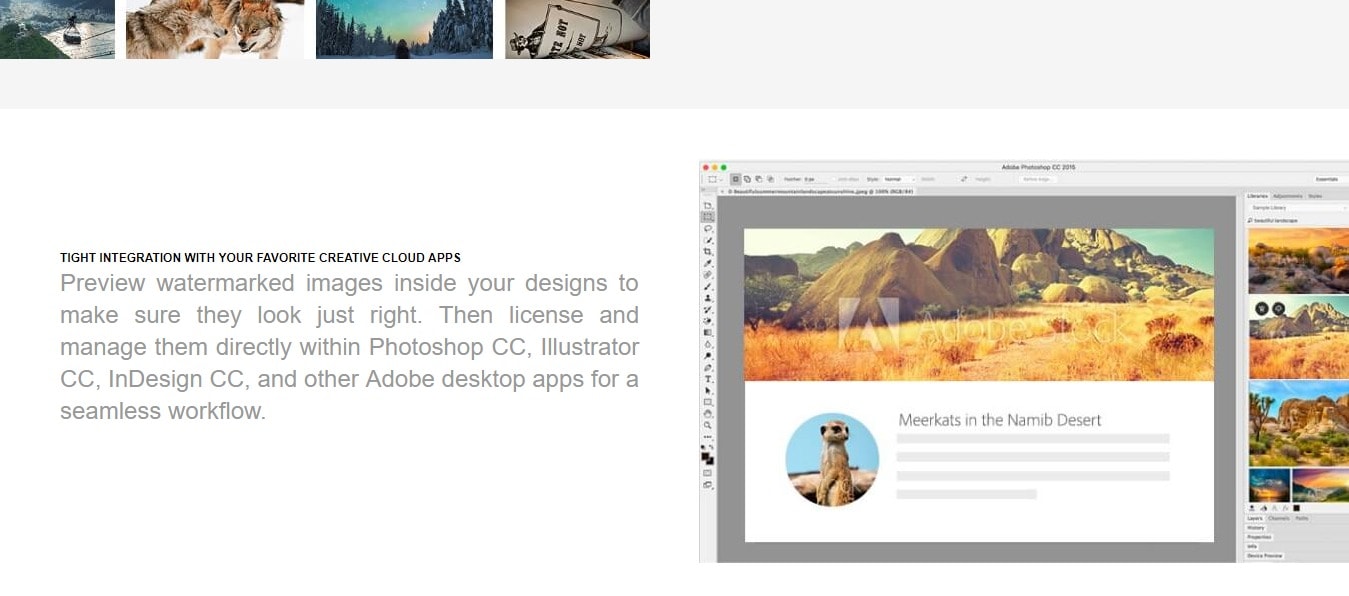Switch to the Paths tab
This screenshot has height=596, width=1349.
[x=1302, y=518]
